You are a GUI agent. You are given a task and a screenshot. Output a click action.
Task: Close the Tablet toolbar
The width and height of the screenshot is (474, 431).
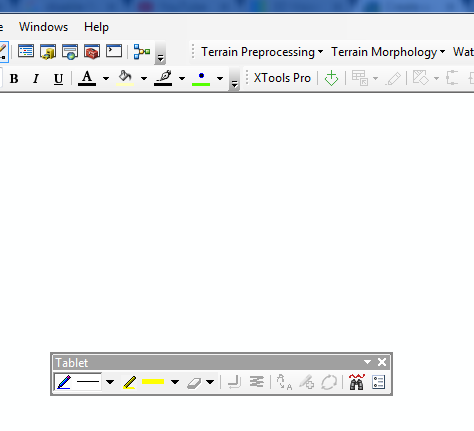[x=382, y=362]
